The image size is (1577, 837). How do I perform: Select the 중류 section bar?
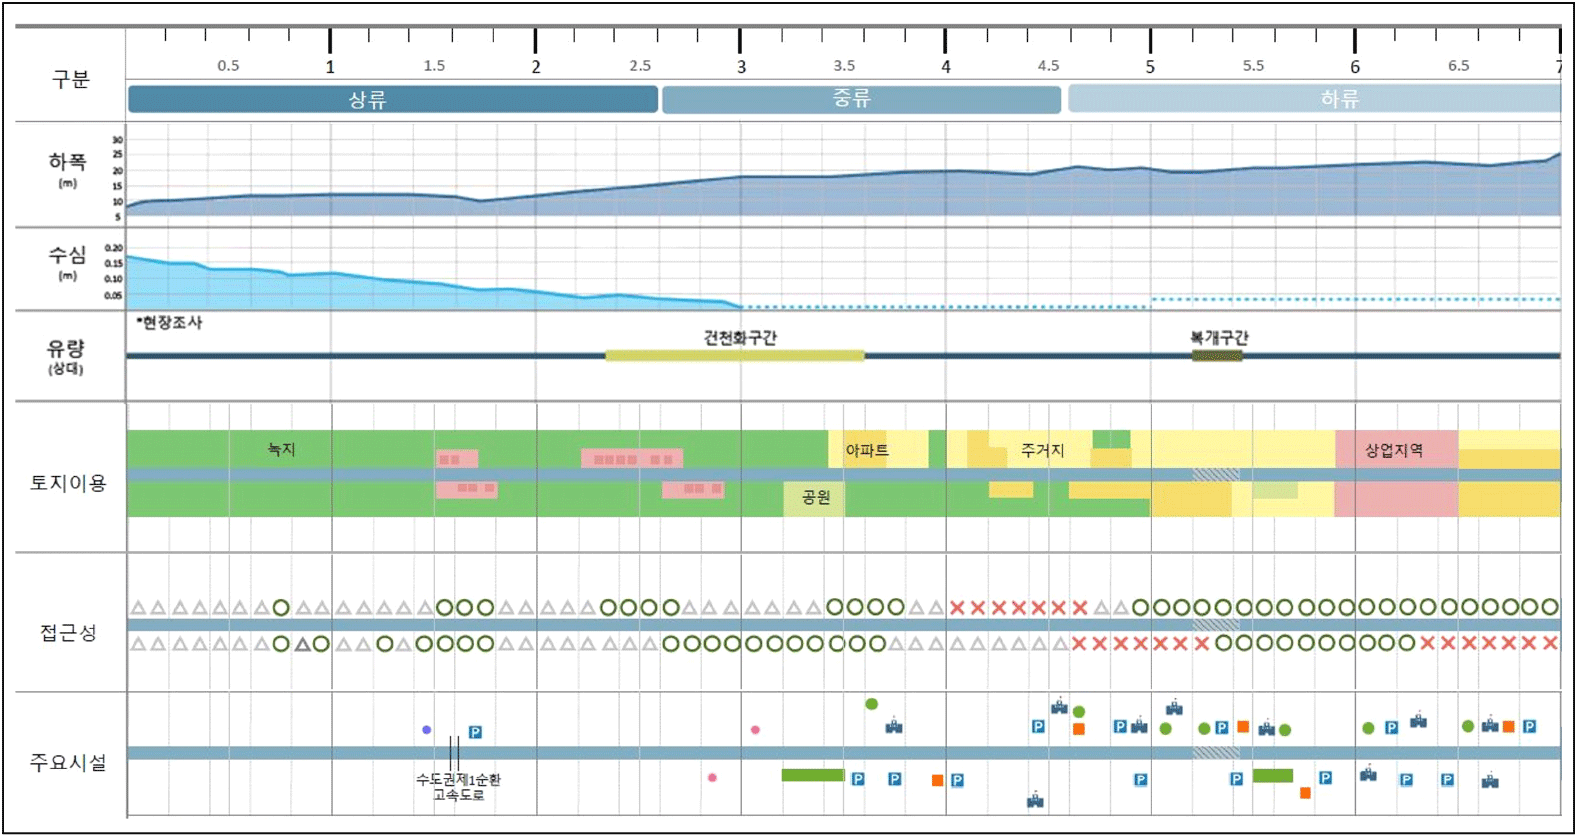[860, 99]
